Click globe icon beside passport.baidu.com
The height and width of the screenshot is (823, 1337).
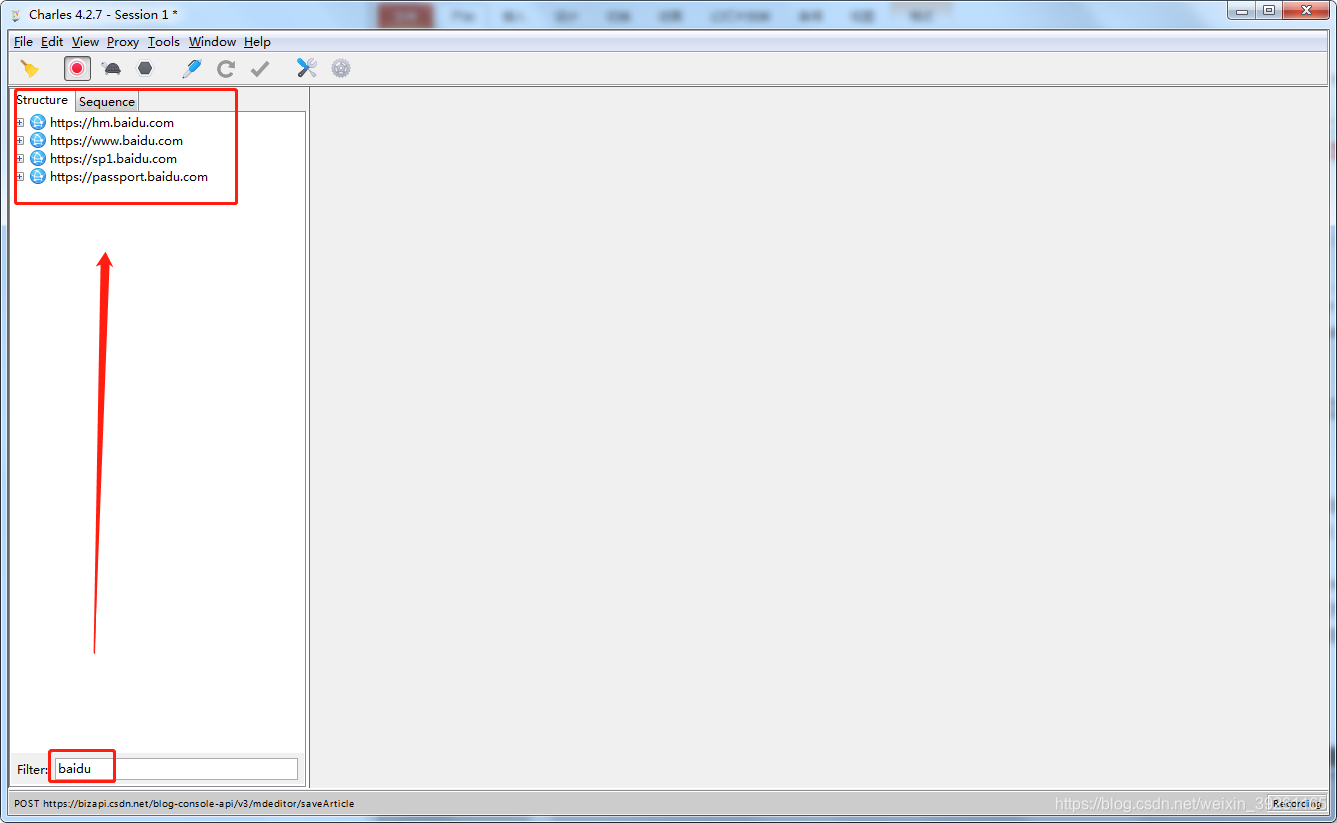point(38,177)
